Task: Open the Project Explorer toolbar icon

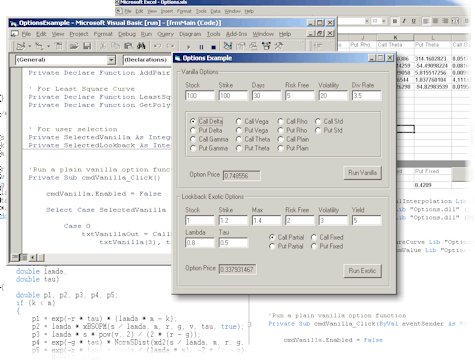Action: (228, 46)
